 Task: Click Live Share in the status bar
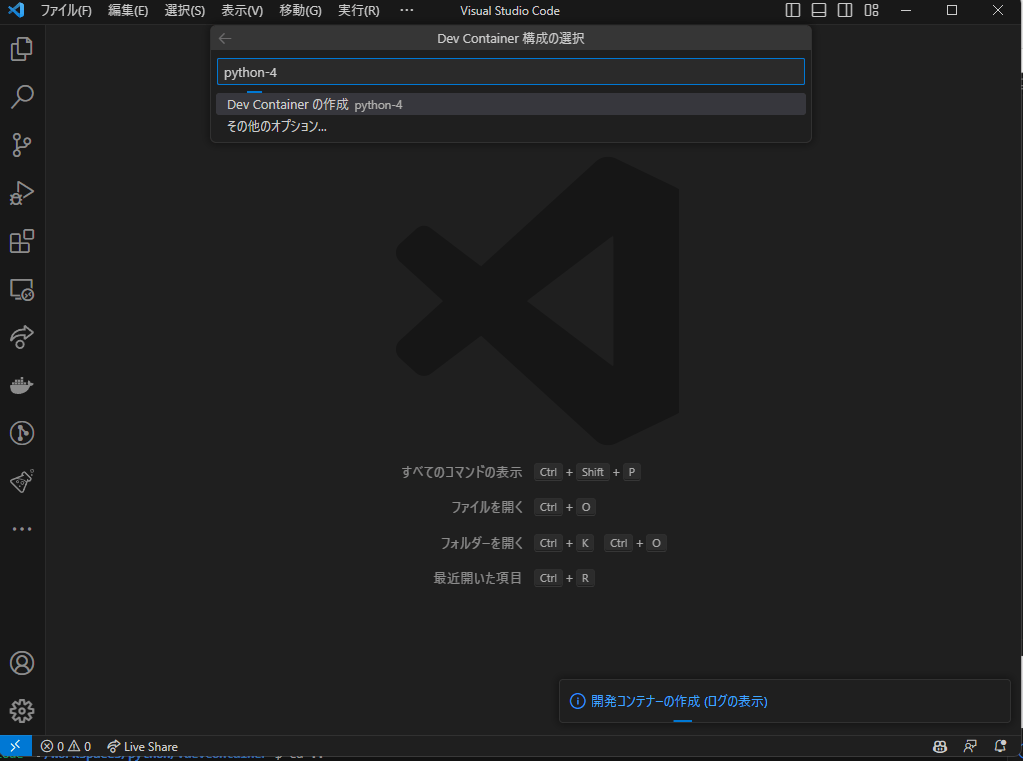pos(142,746)
